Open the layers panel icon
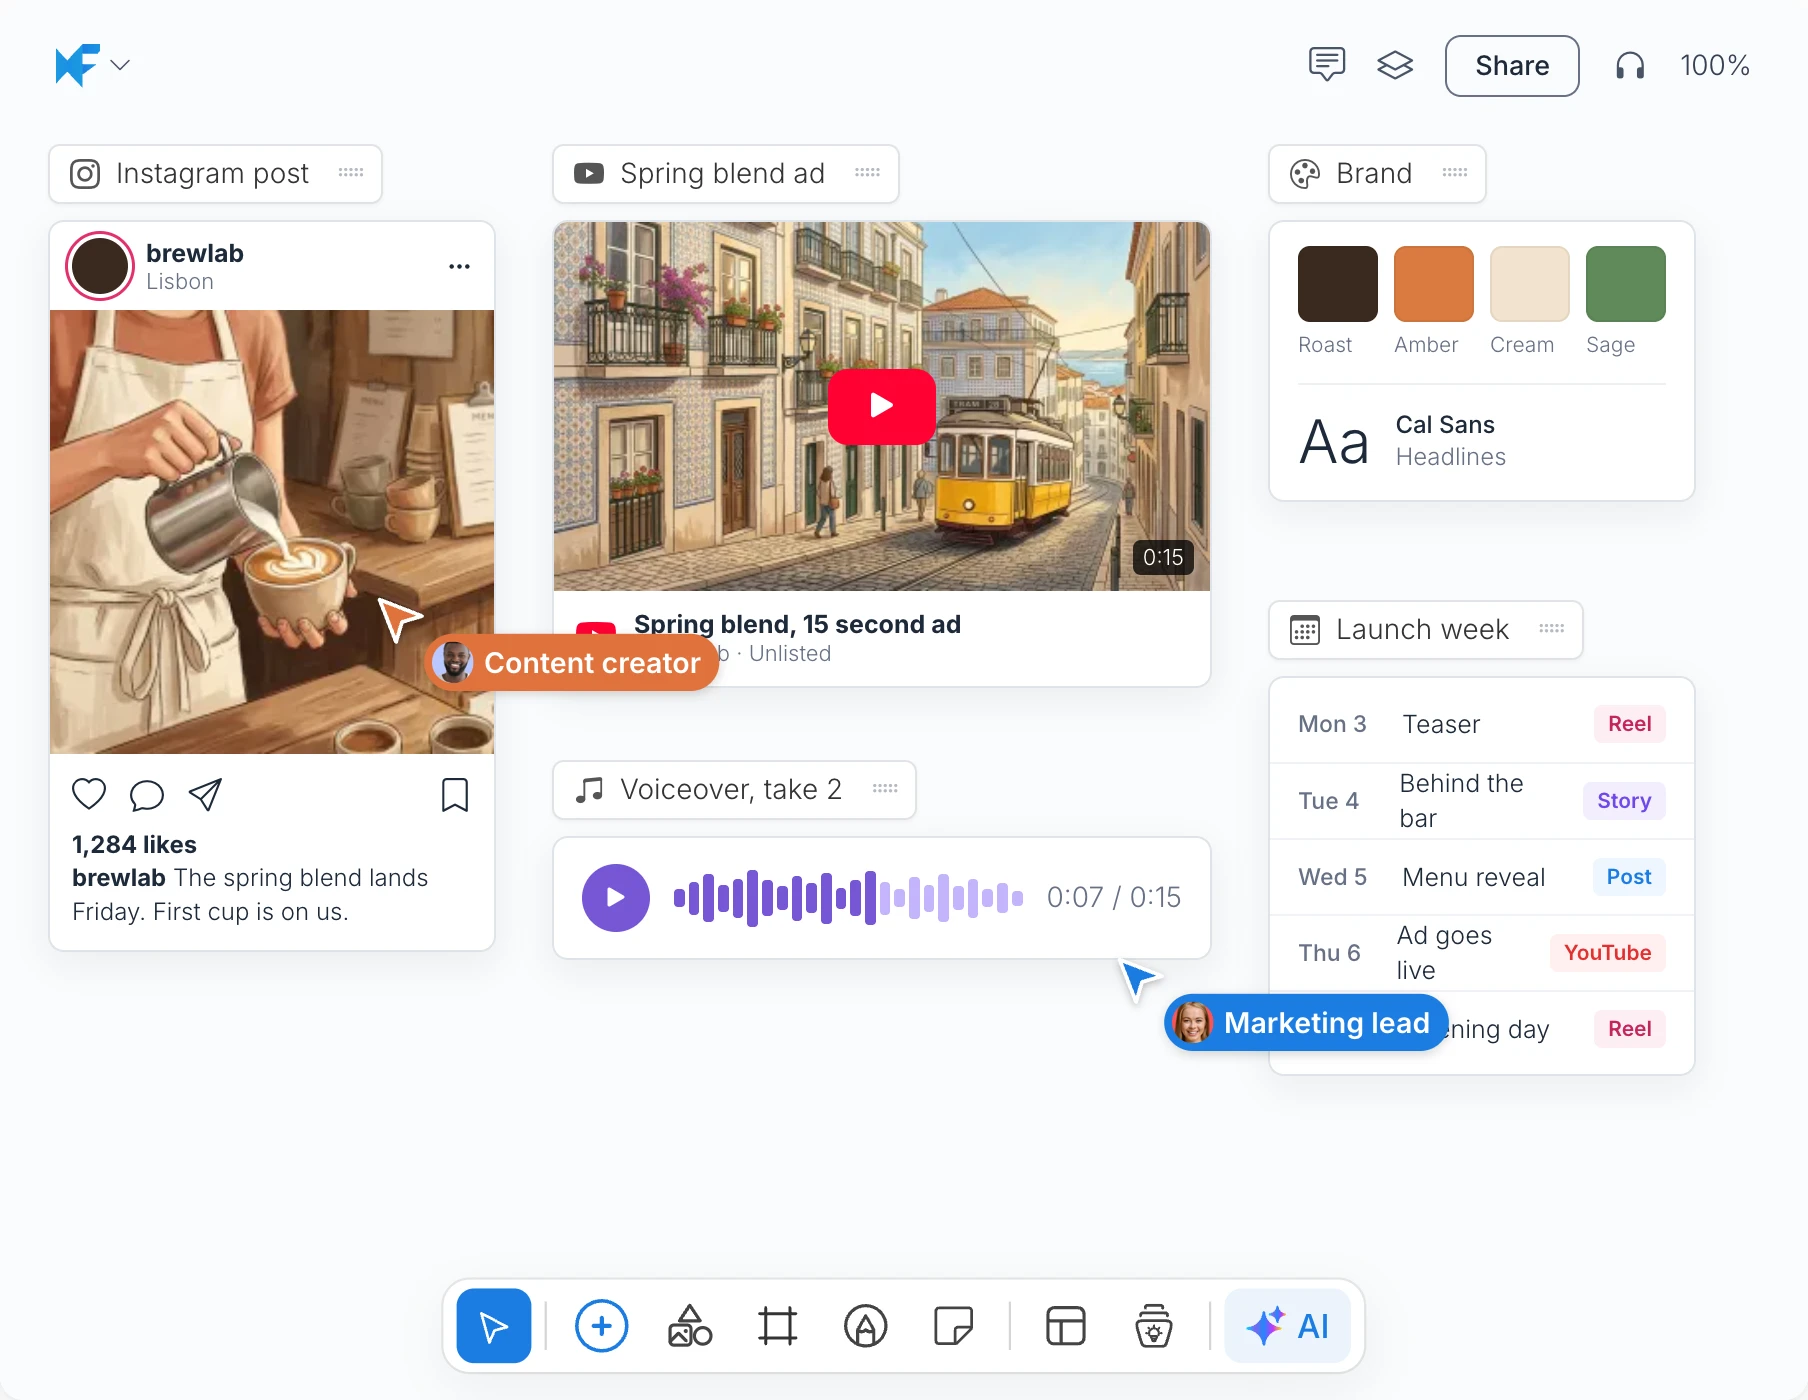The image size is (1808, 1400). [1395, 65]
